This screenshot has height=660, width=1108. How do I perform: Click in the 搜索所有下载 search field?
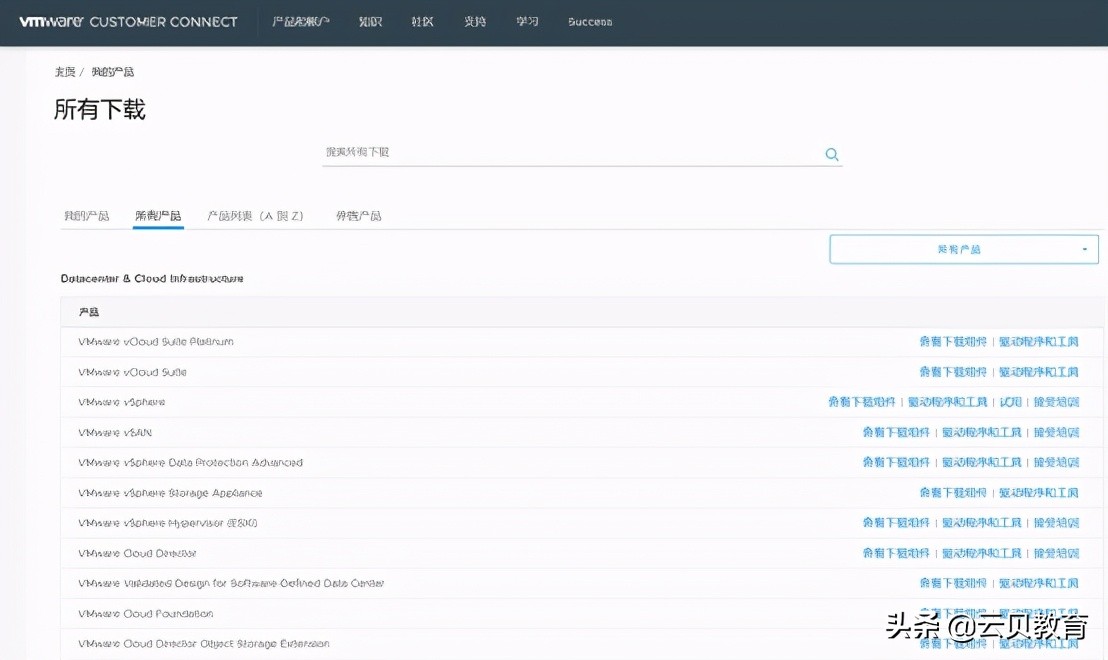(570, 152)
